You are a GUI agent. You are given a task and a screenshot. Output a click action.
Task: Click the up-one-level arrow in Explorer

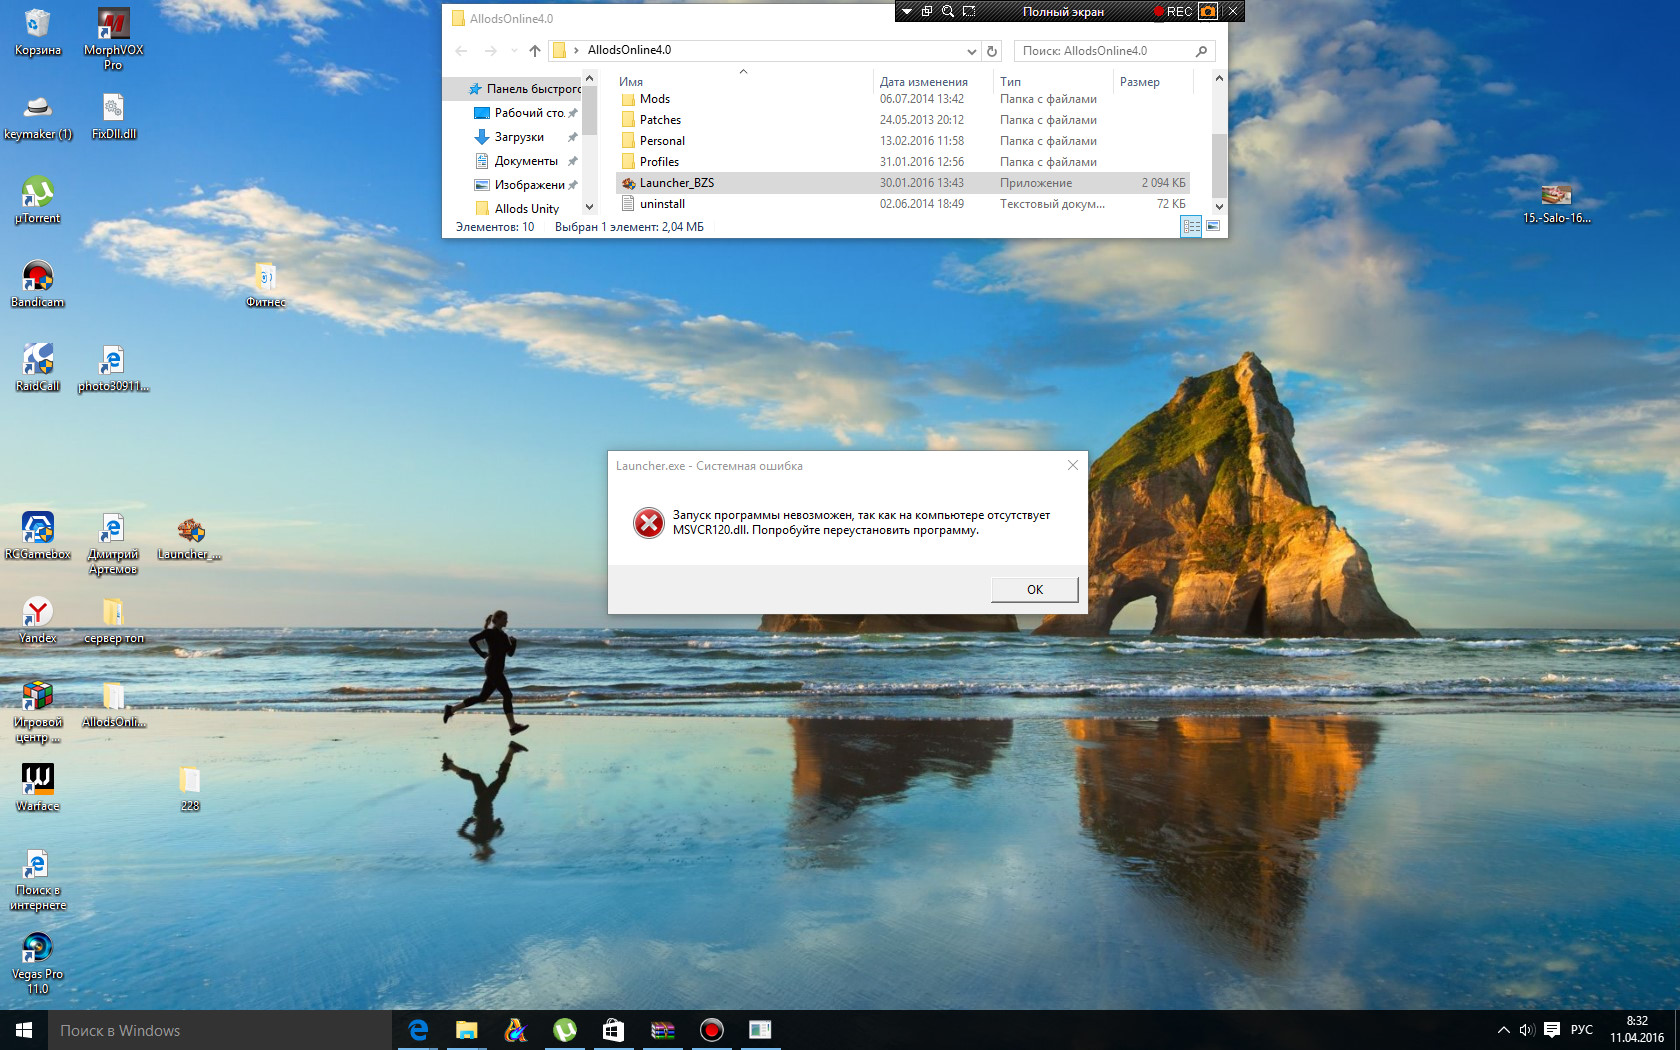click(535, 51)
